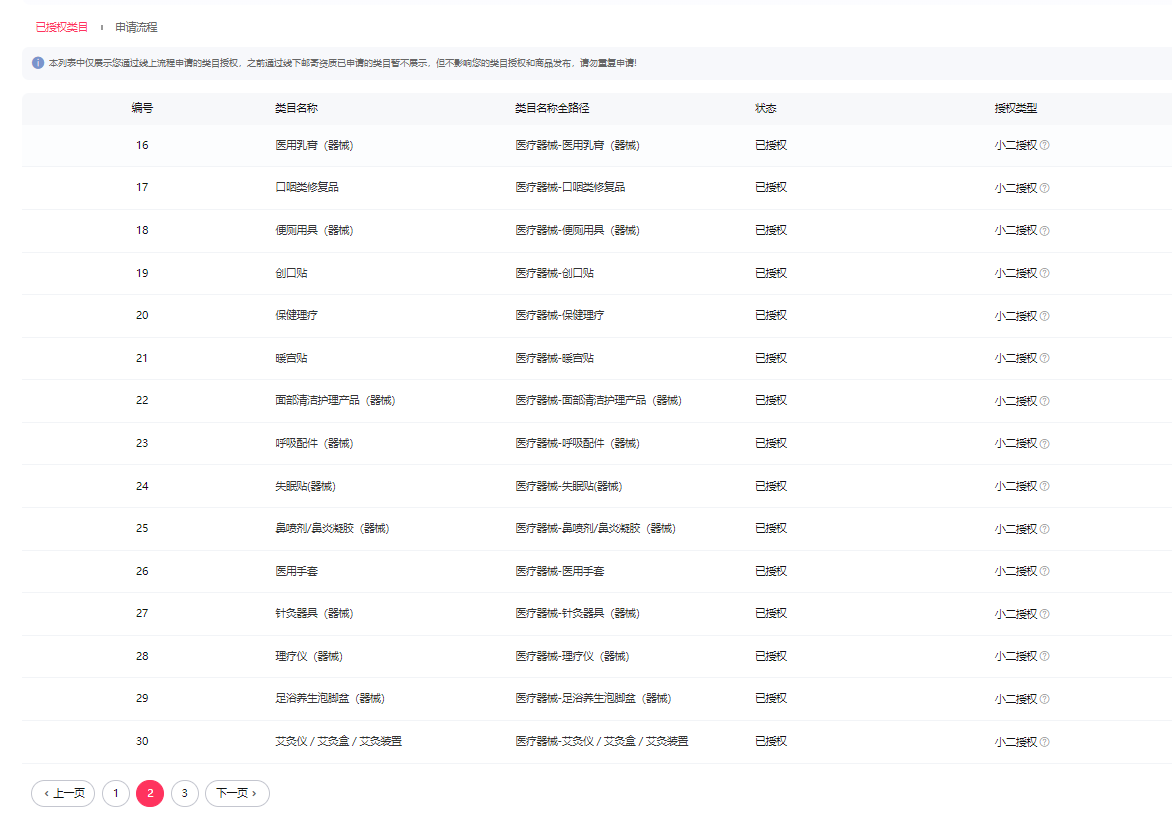
Task: Go to previous page with 上一页
Action: tap(63, 793)
